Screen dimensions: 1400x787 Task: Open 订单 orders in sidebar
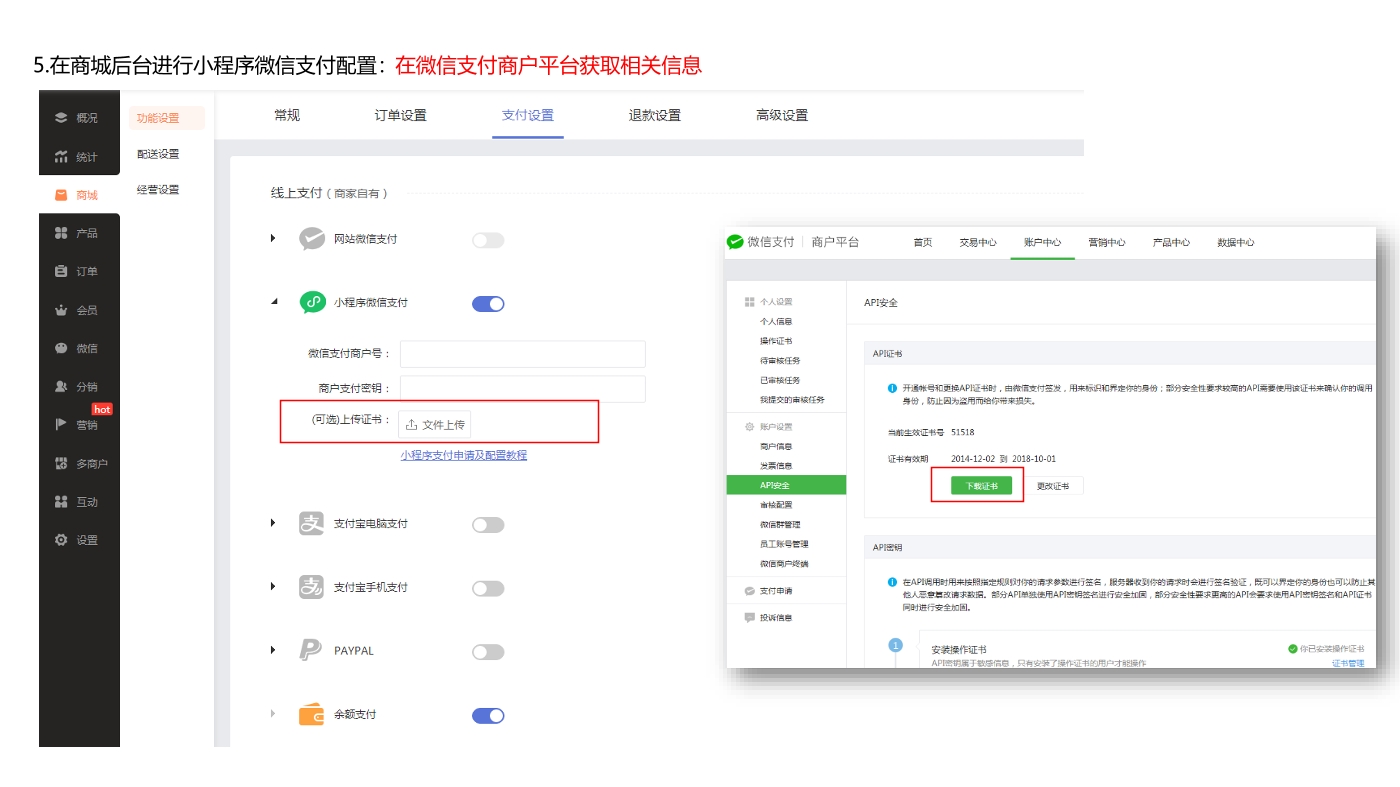point(79,271)
